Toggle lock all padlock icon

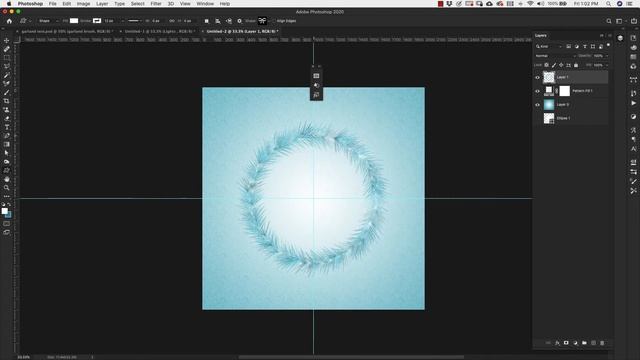click(576, 65)
